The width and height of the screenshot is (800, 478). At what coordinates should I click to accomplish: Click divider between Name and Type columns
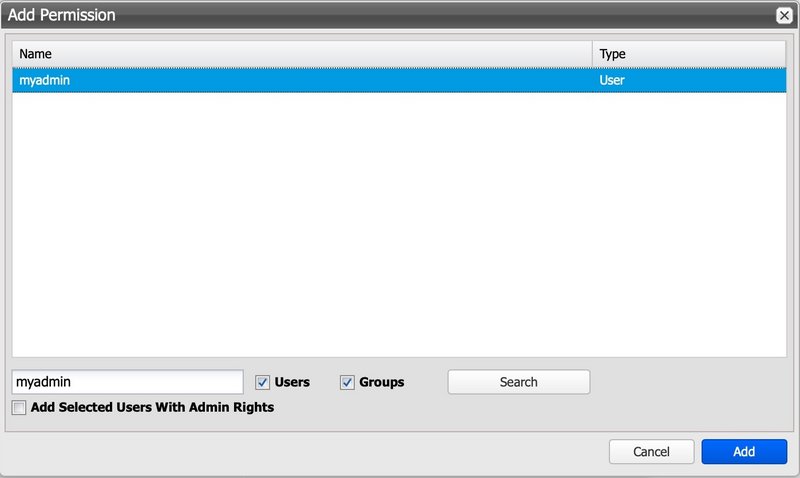592,53
